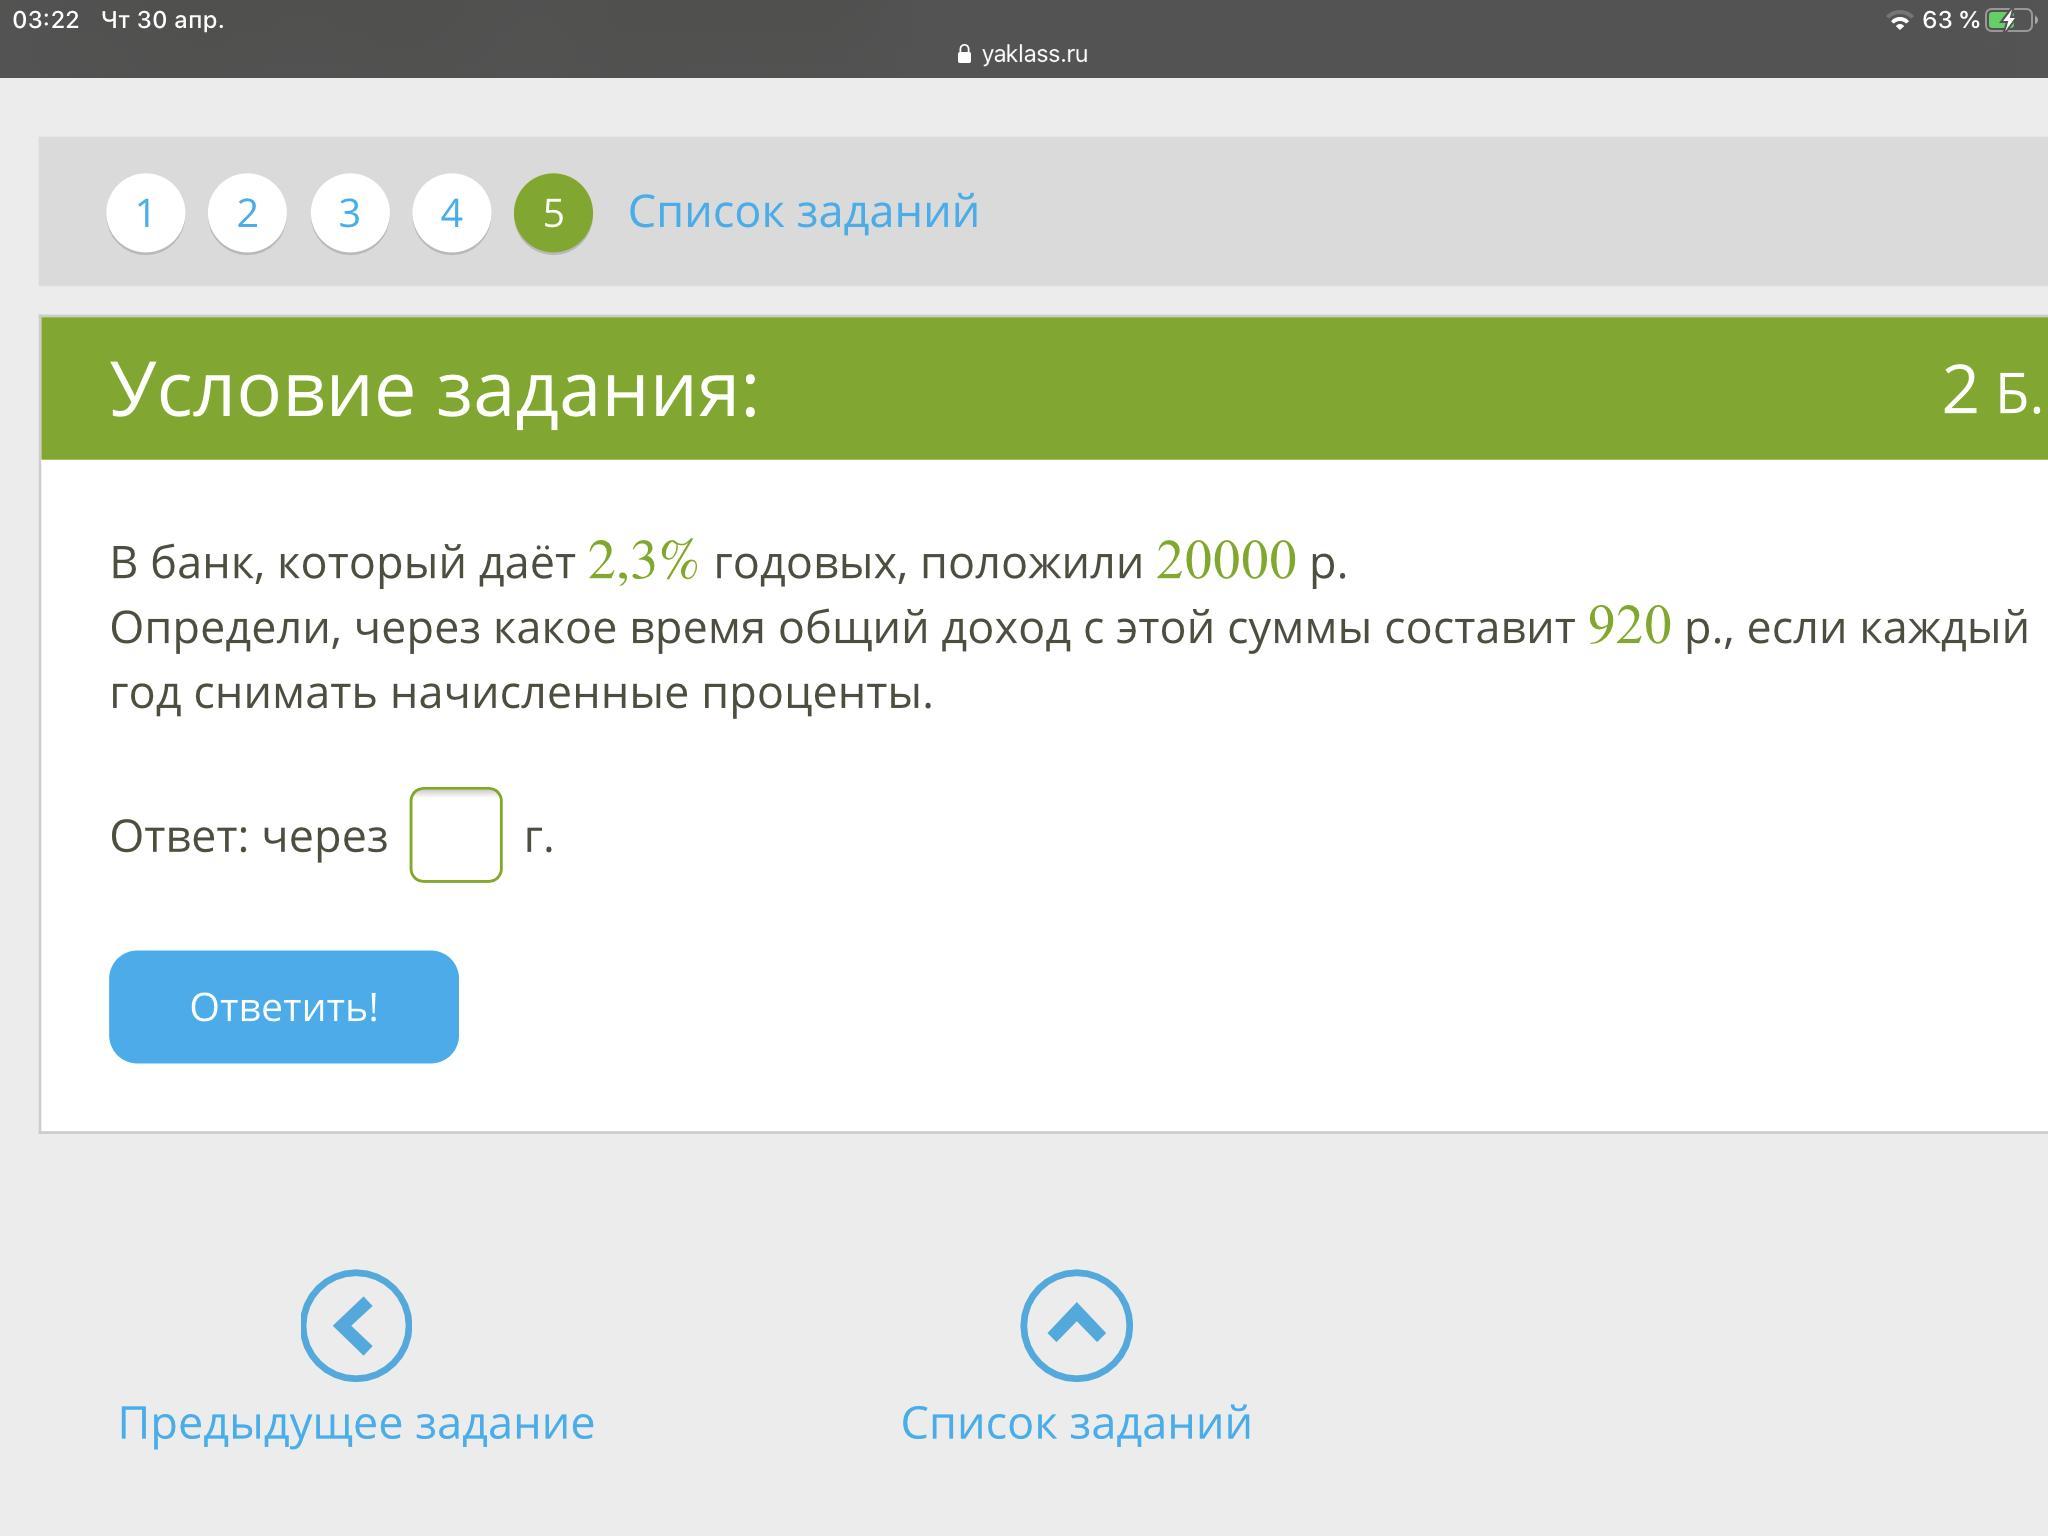Focus the answer input field

coord(456,835)
